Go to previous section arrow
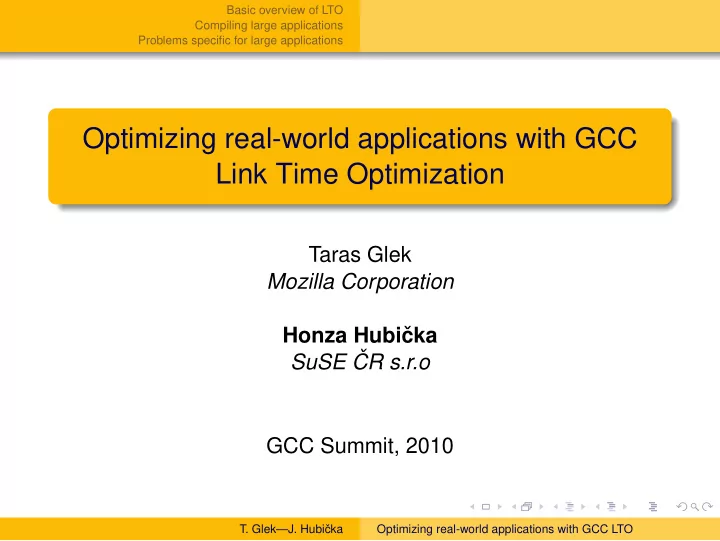The width and height of the screenshot is (720, 541). pyautogui.click(x=598, y=507)
